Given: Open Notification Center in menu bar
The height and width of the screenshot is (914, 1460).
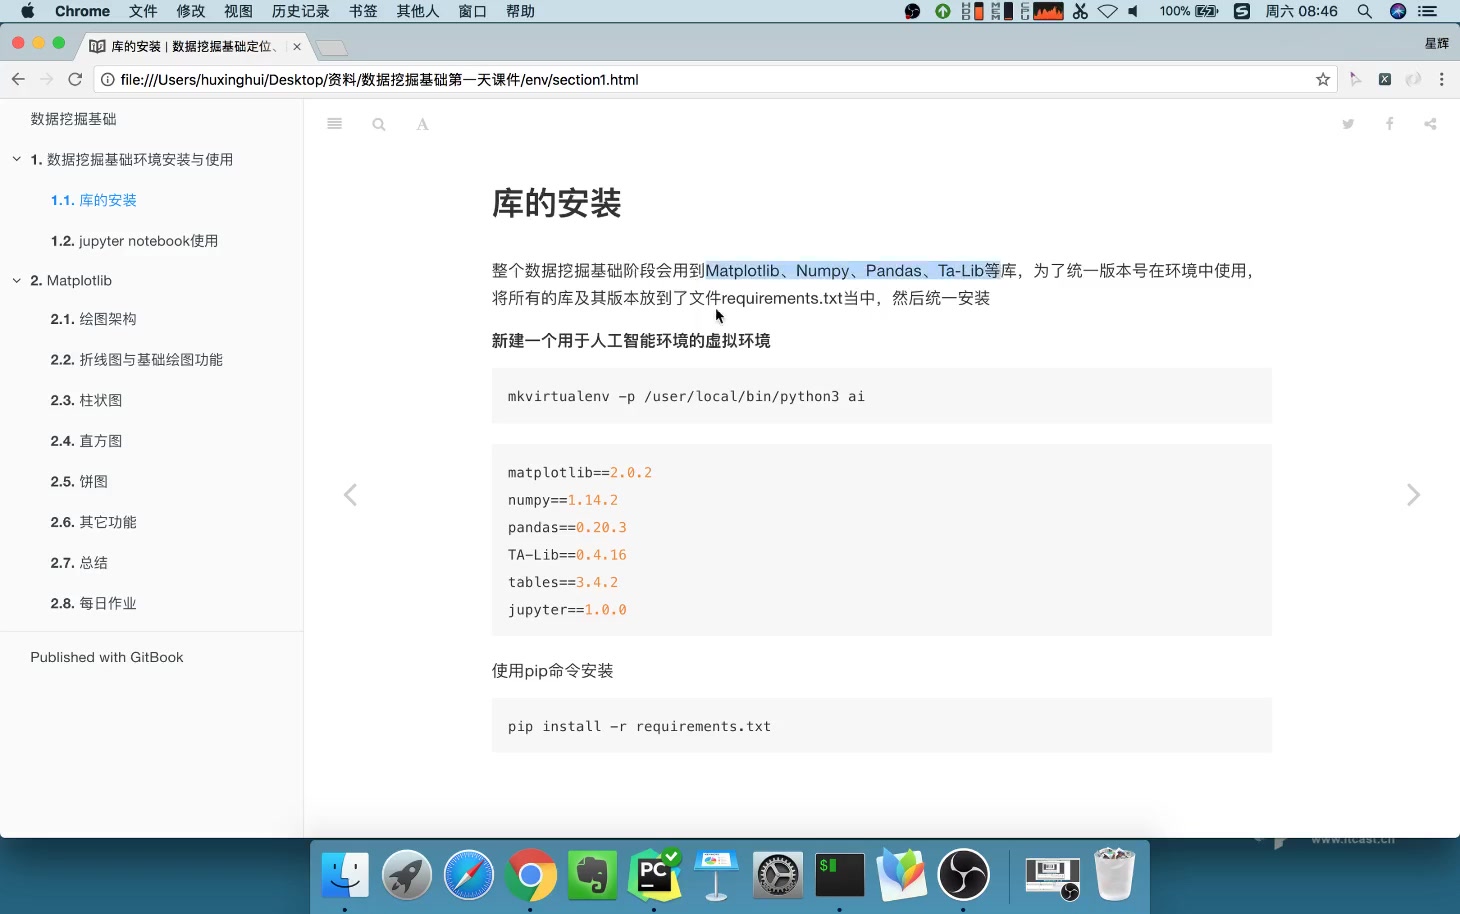Looking at the screenshot, I should pos(1428,11).
